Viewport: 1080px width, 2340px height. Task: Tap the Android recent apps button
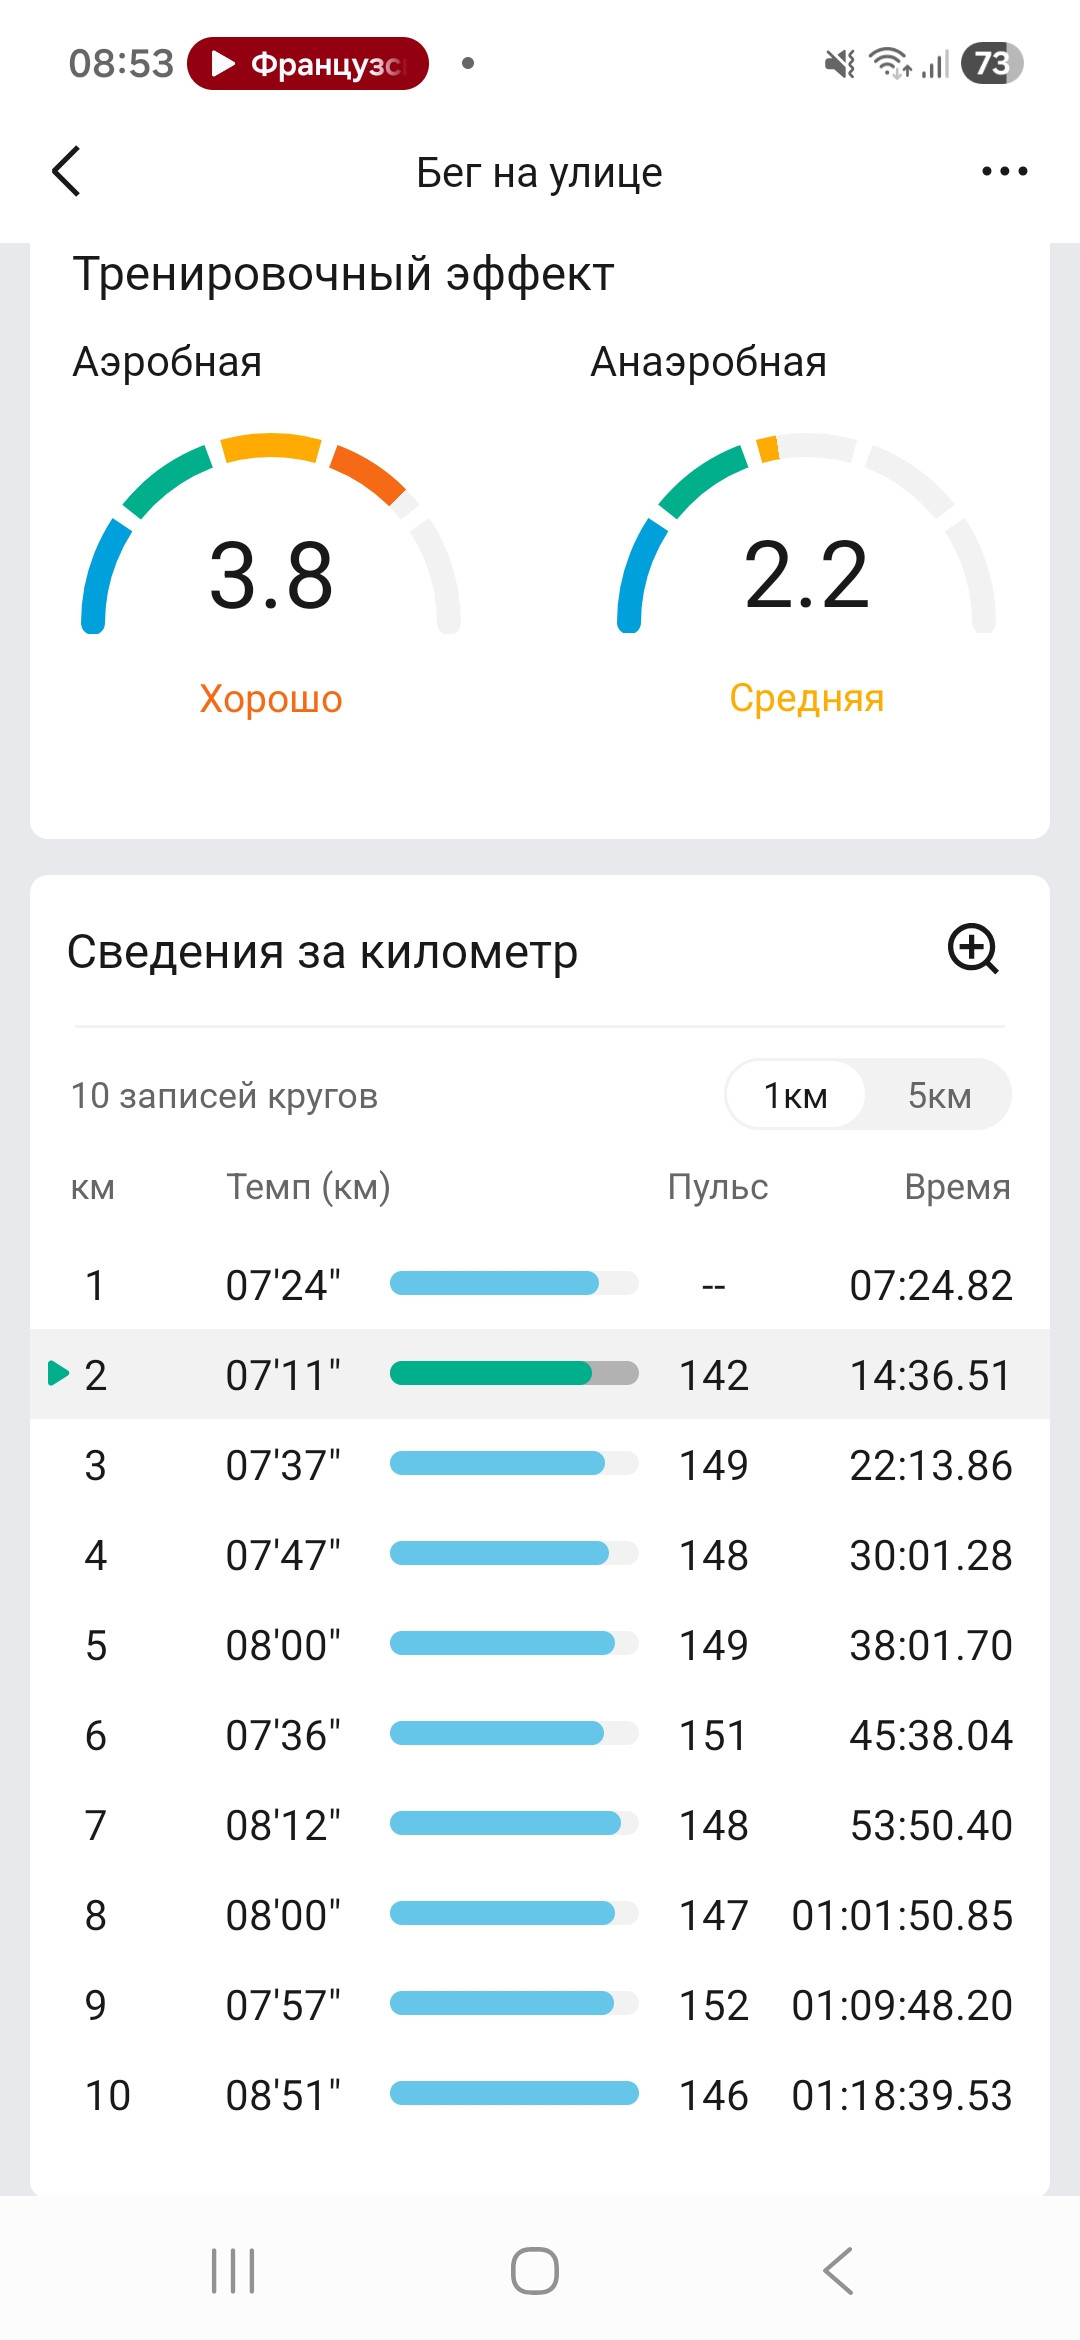click(x=233, y=2270)
